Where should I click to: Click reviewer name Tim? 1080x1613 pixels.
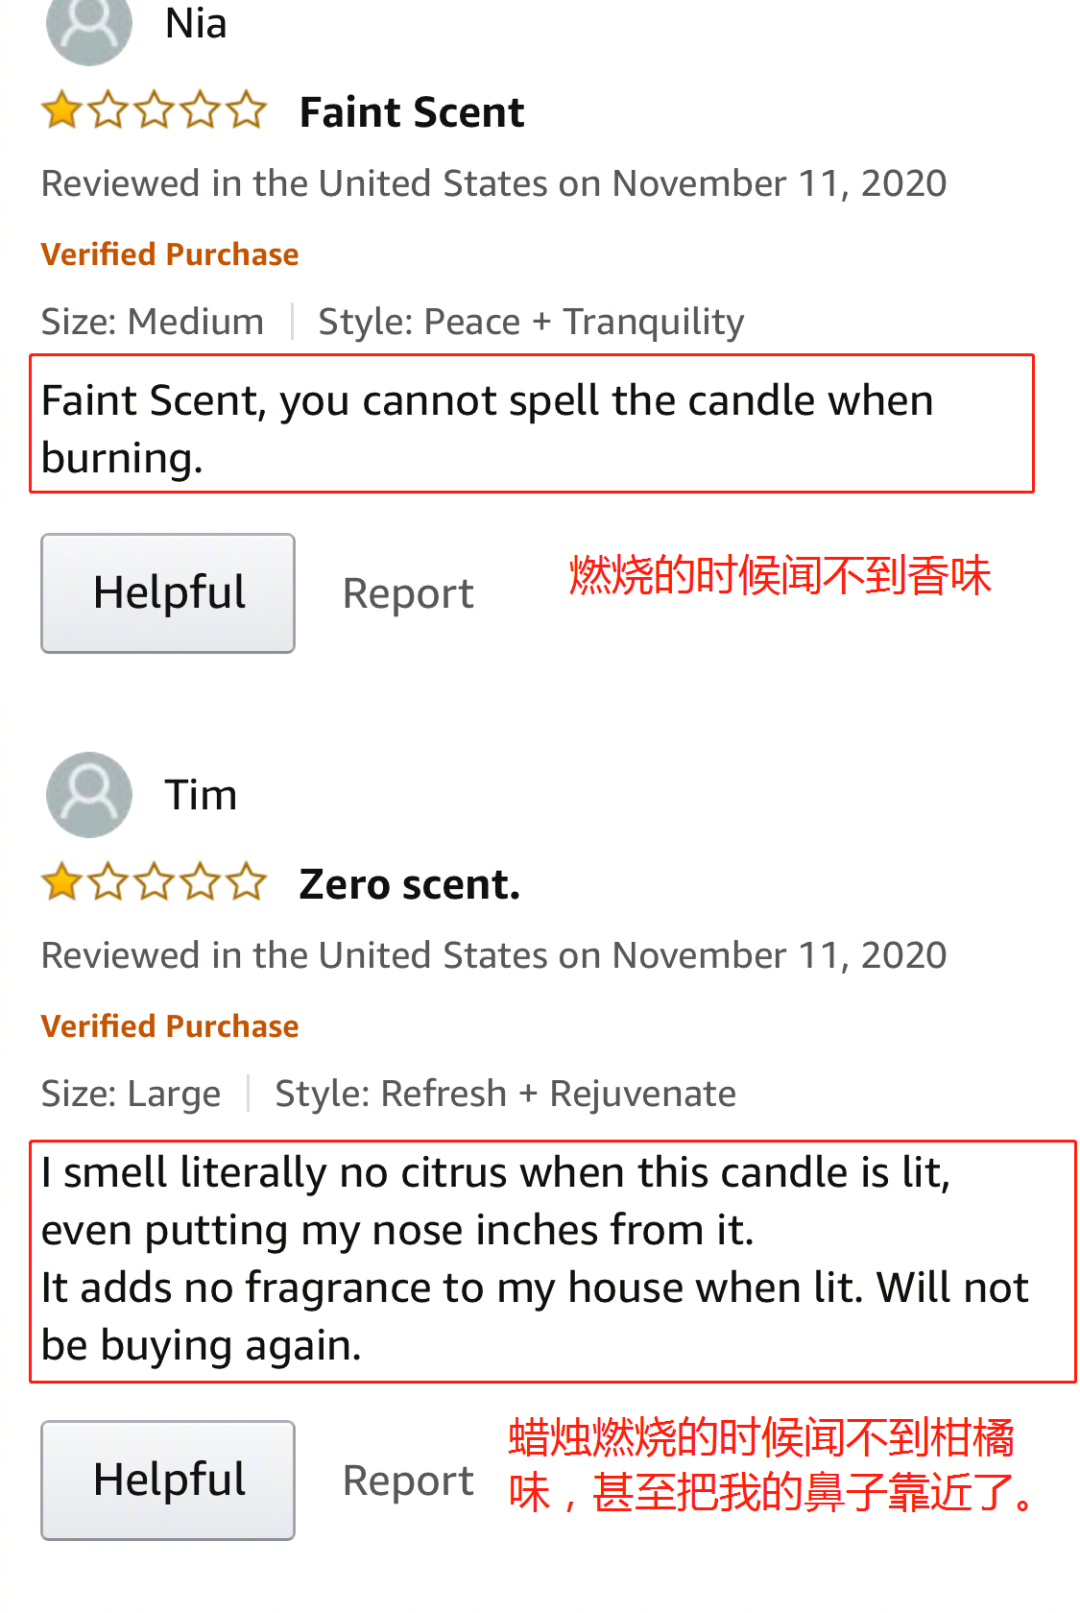point(202,794)
